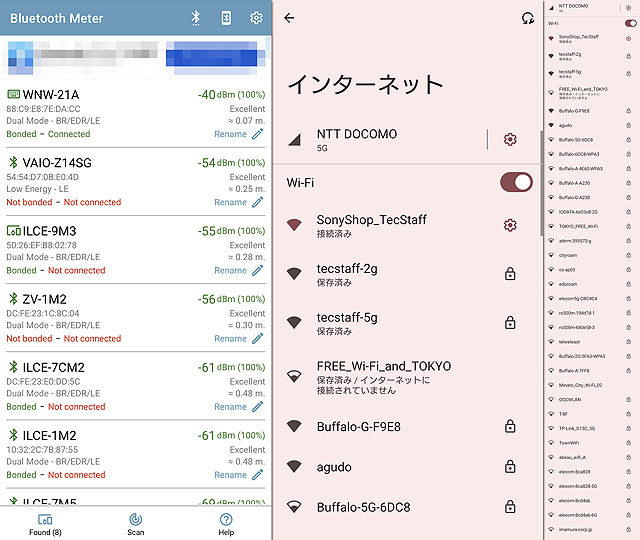Image resolution: width=640 pixels, height=540 pixels.
Task: Tap the phone Bluetooth icon in header
Action: pyautogui.click(x=226, y=18)
